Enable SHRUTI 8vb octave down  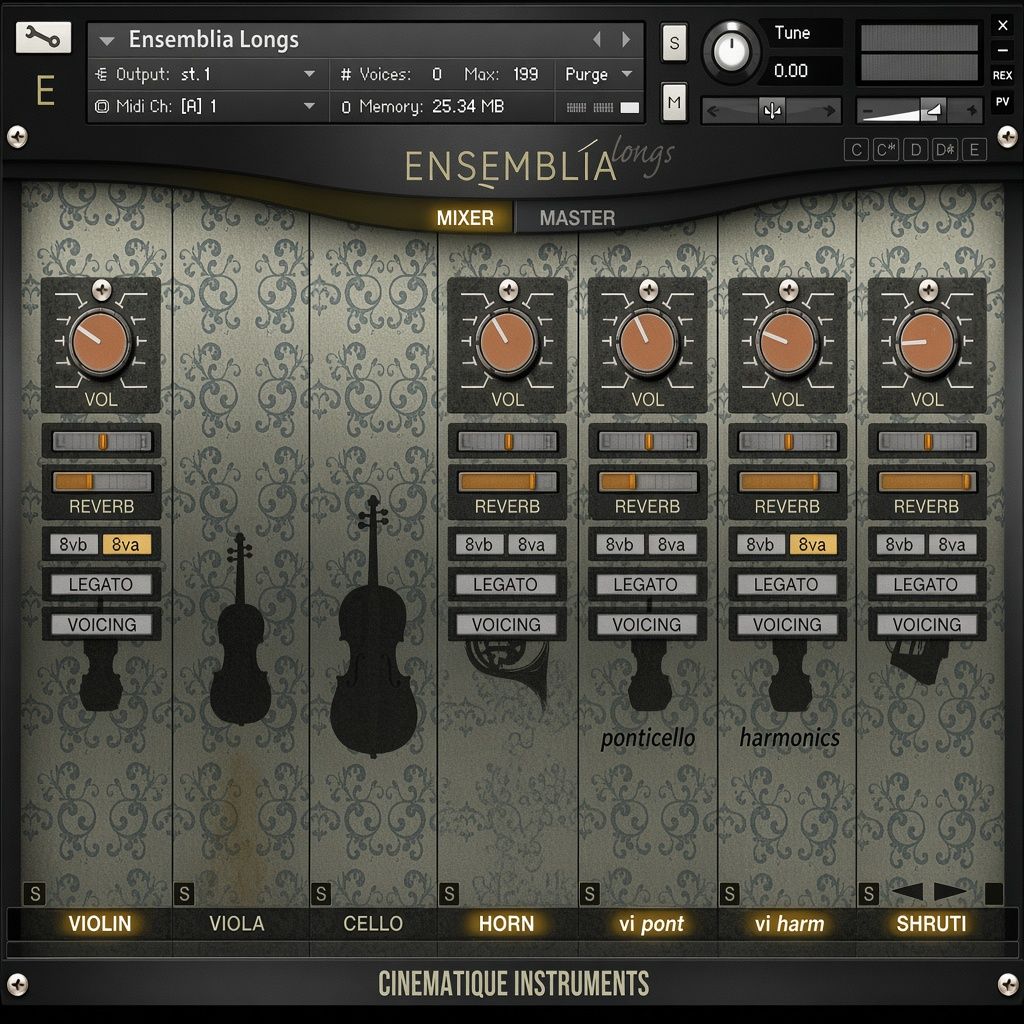[x=900, y=544]
